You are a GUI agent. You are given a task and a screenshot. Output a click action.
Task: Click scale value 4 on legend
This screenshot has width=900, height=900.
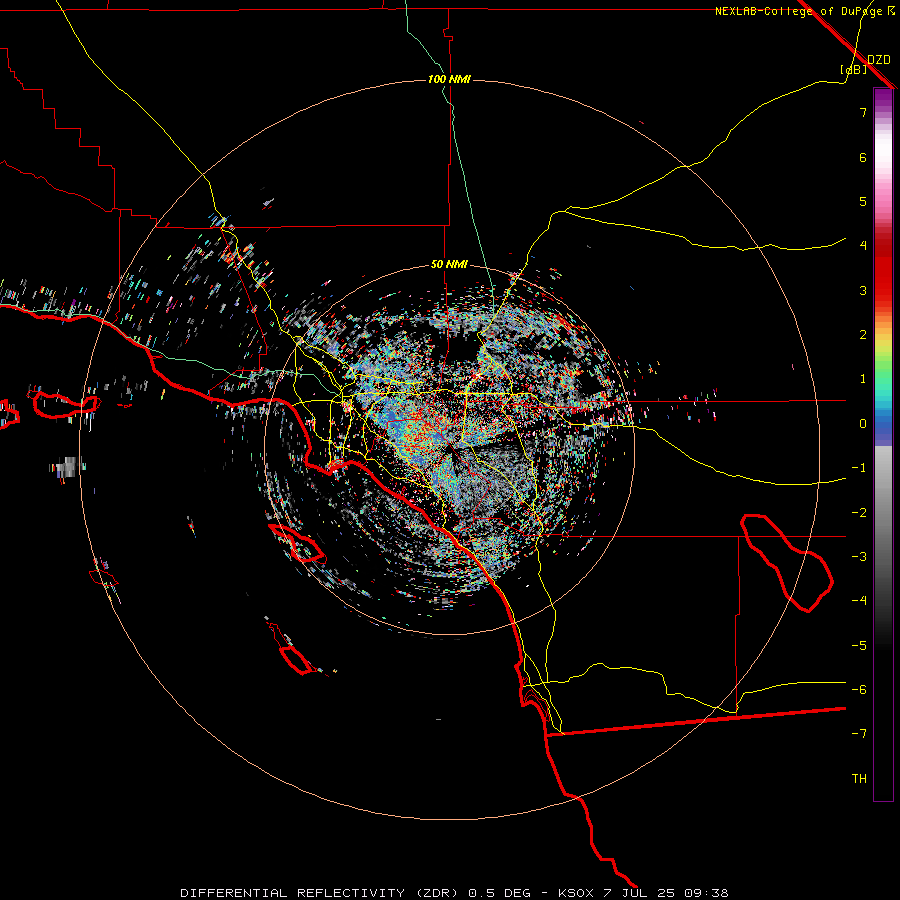pos(863,246)
